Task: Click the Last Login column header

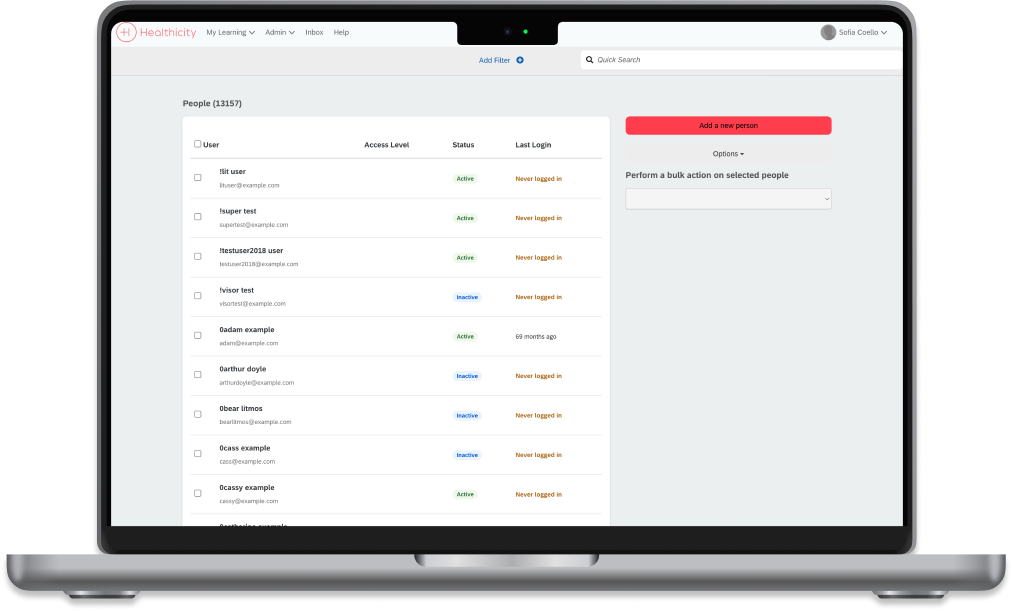Action: (x=533, y=145)
